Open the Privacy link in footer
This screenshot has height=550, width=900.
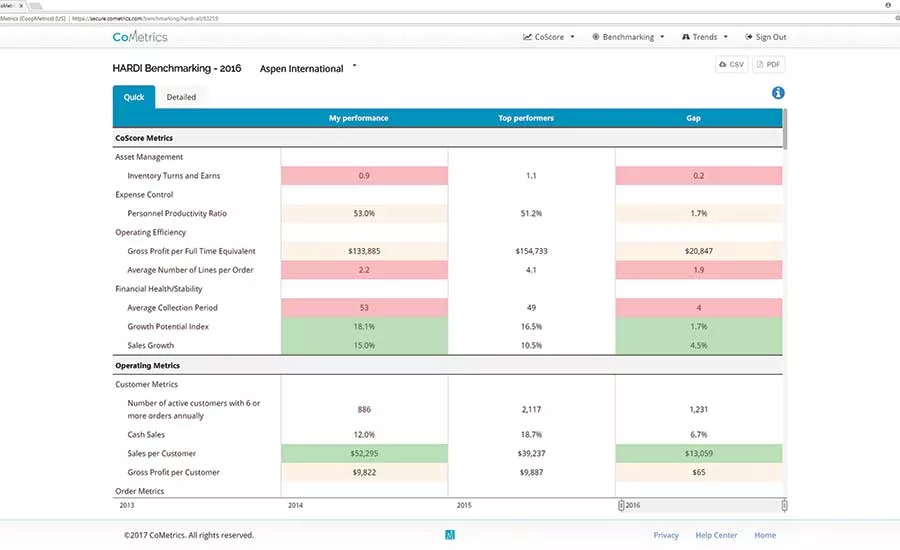point(666,535)
